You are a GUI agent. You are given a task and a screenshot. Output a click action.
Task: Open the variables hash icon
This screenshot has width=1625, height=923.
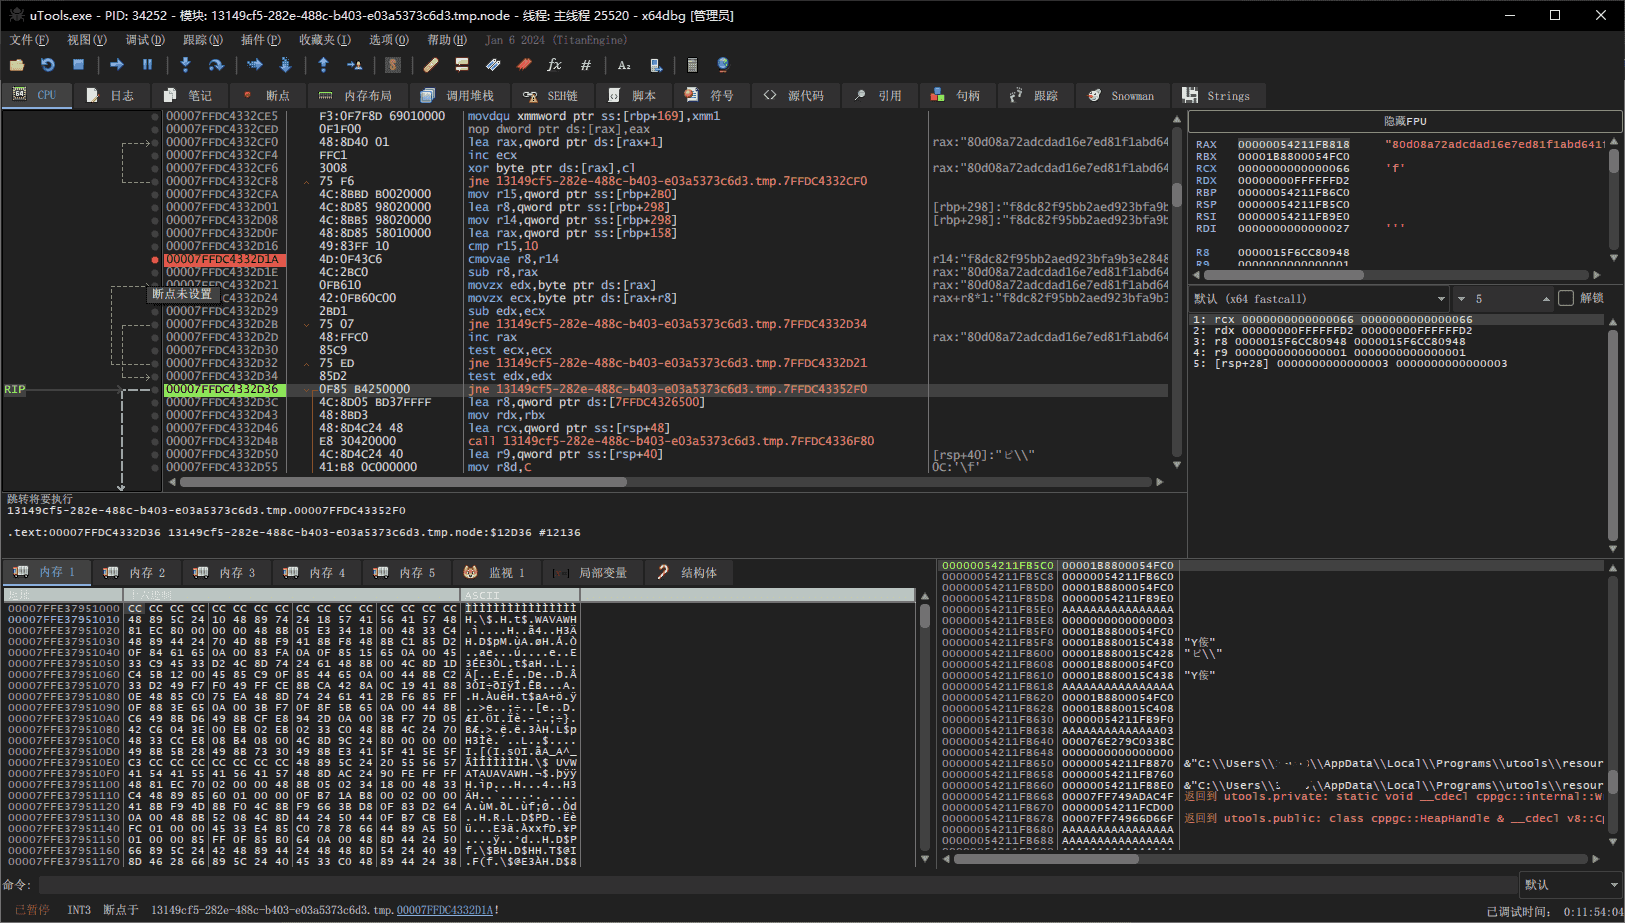tap(585, 65)
